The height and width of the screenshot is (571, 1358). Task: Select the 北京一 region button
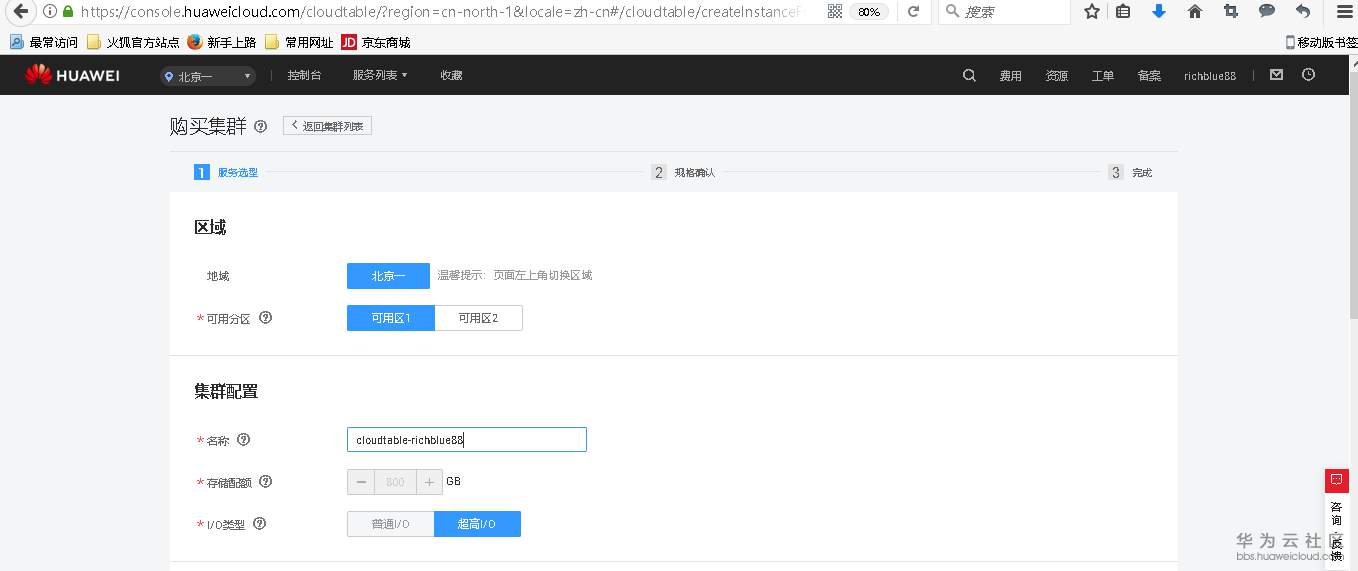388,276
